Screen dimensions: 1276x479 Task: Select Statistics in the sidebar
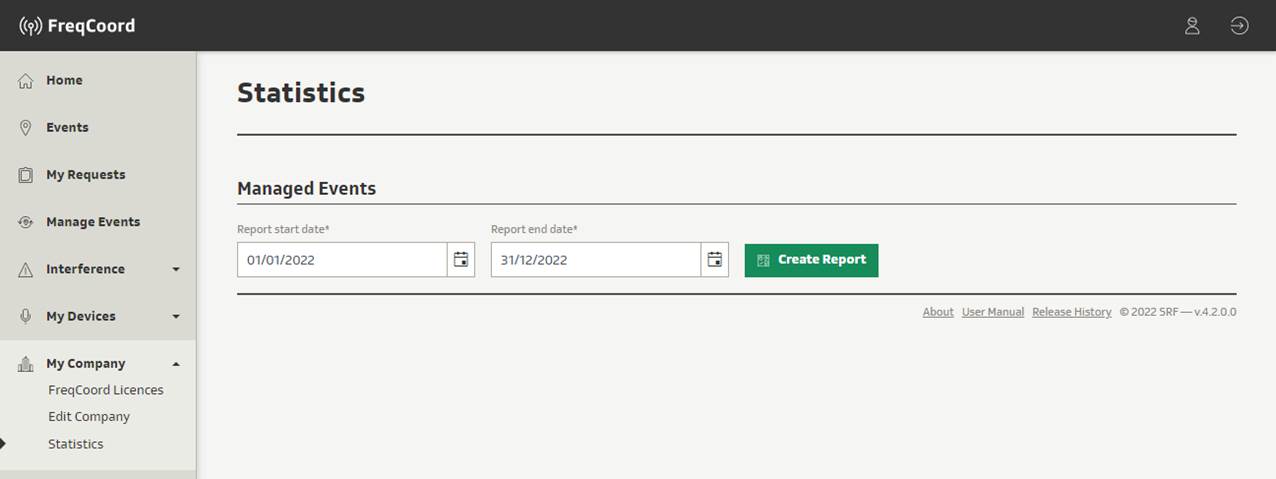coord(76,444)
